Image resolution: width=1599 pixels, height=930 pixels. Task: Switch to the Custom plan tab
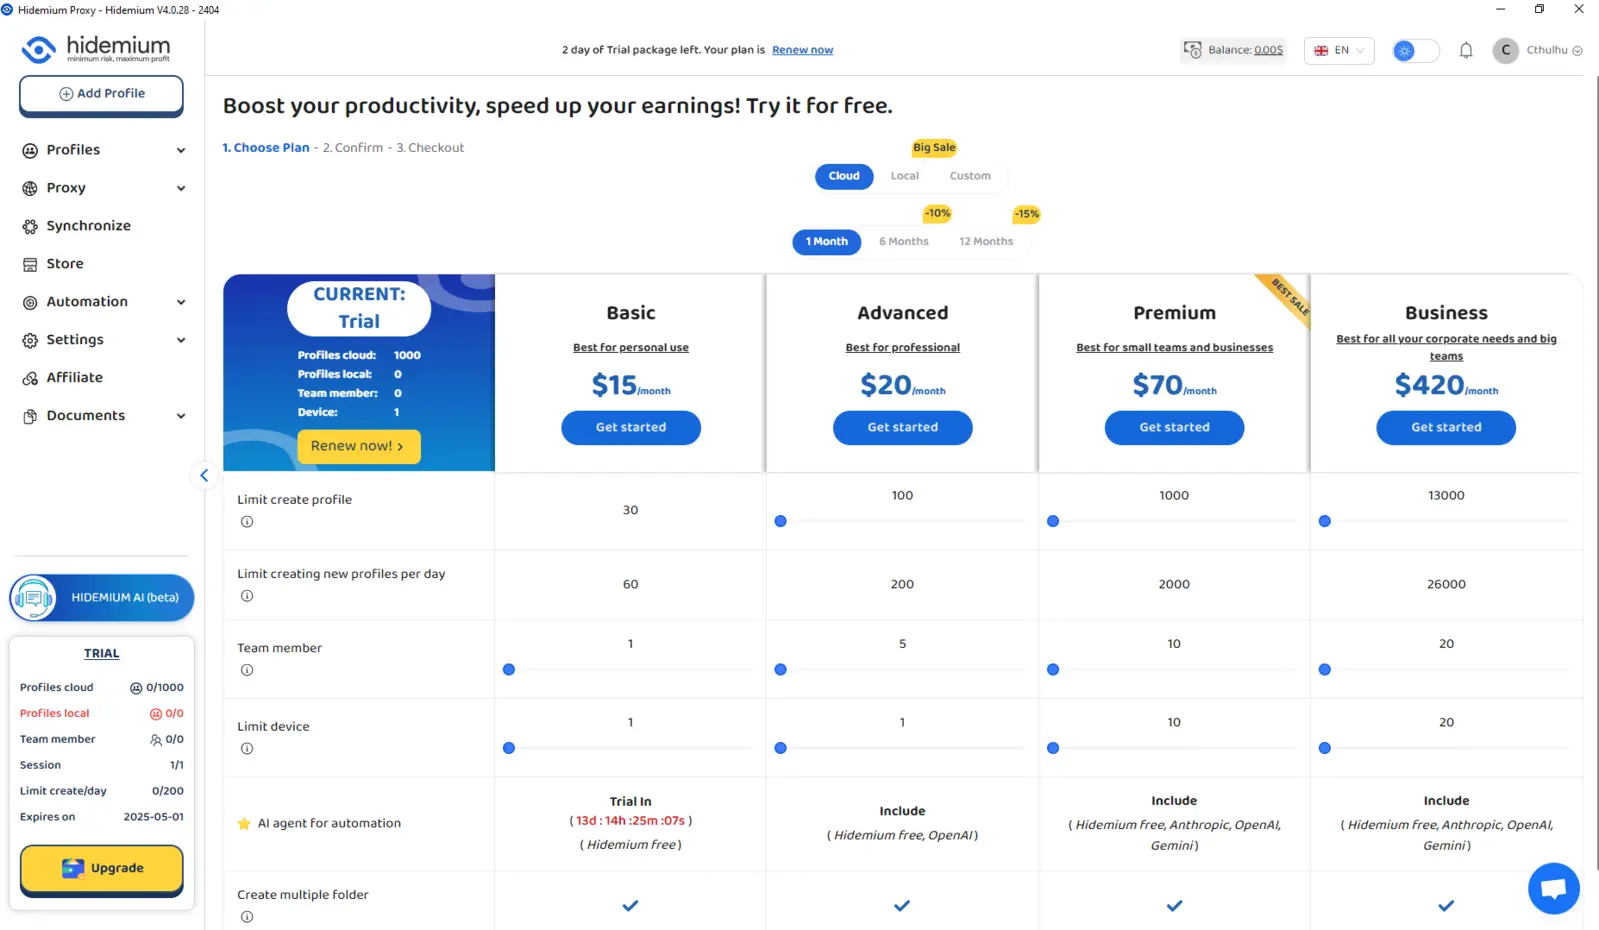tap(970, 176)
